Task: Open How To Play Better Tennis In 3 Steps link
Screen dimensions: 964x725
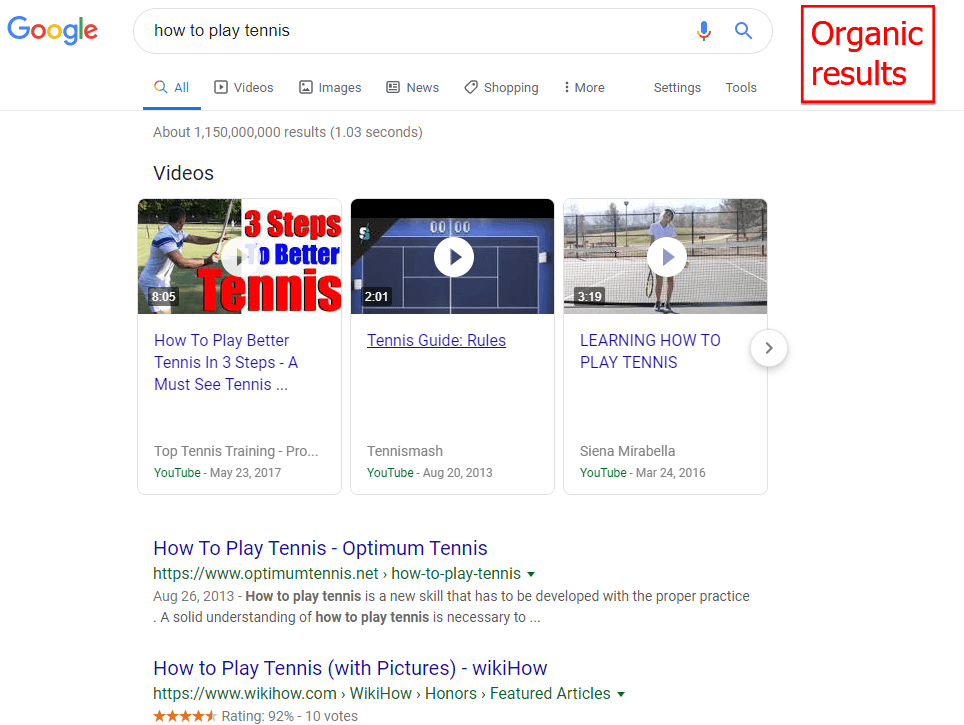Action: coord(226,362)
